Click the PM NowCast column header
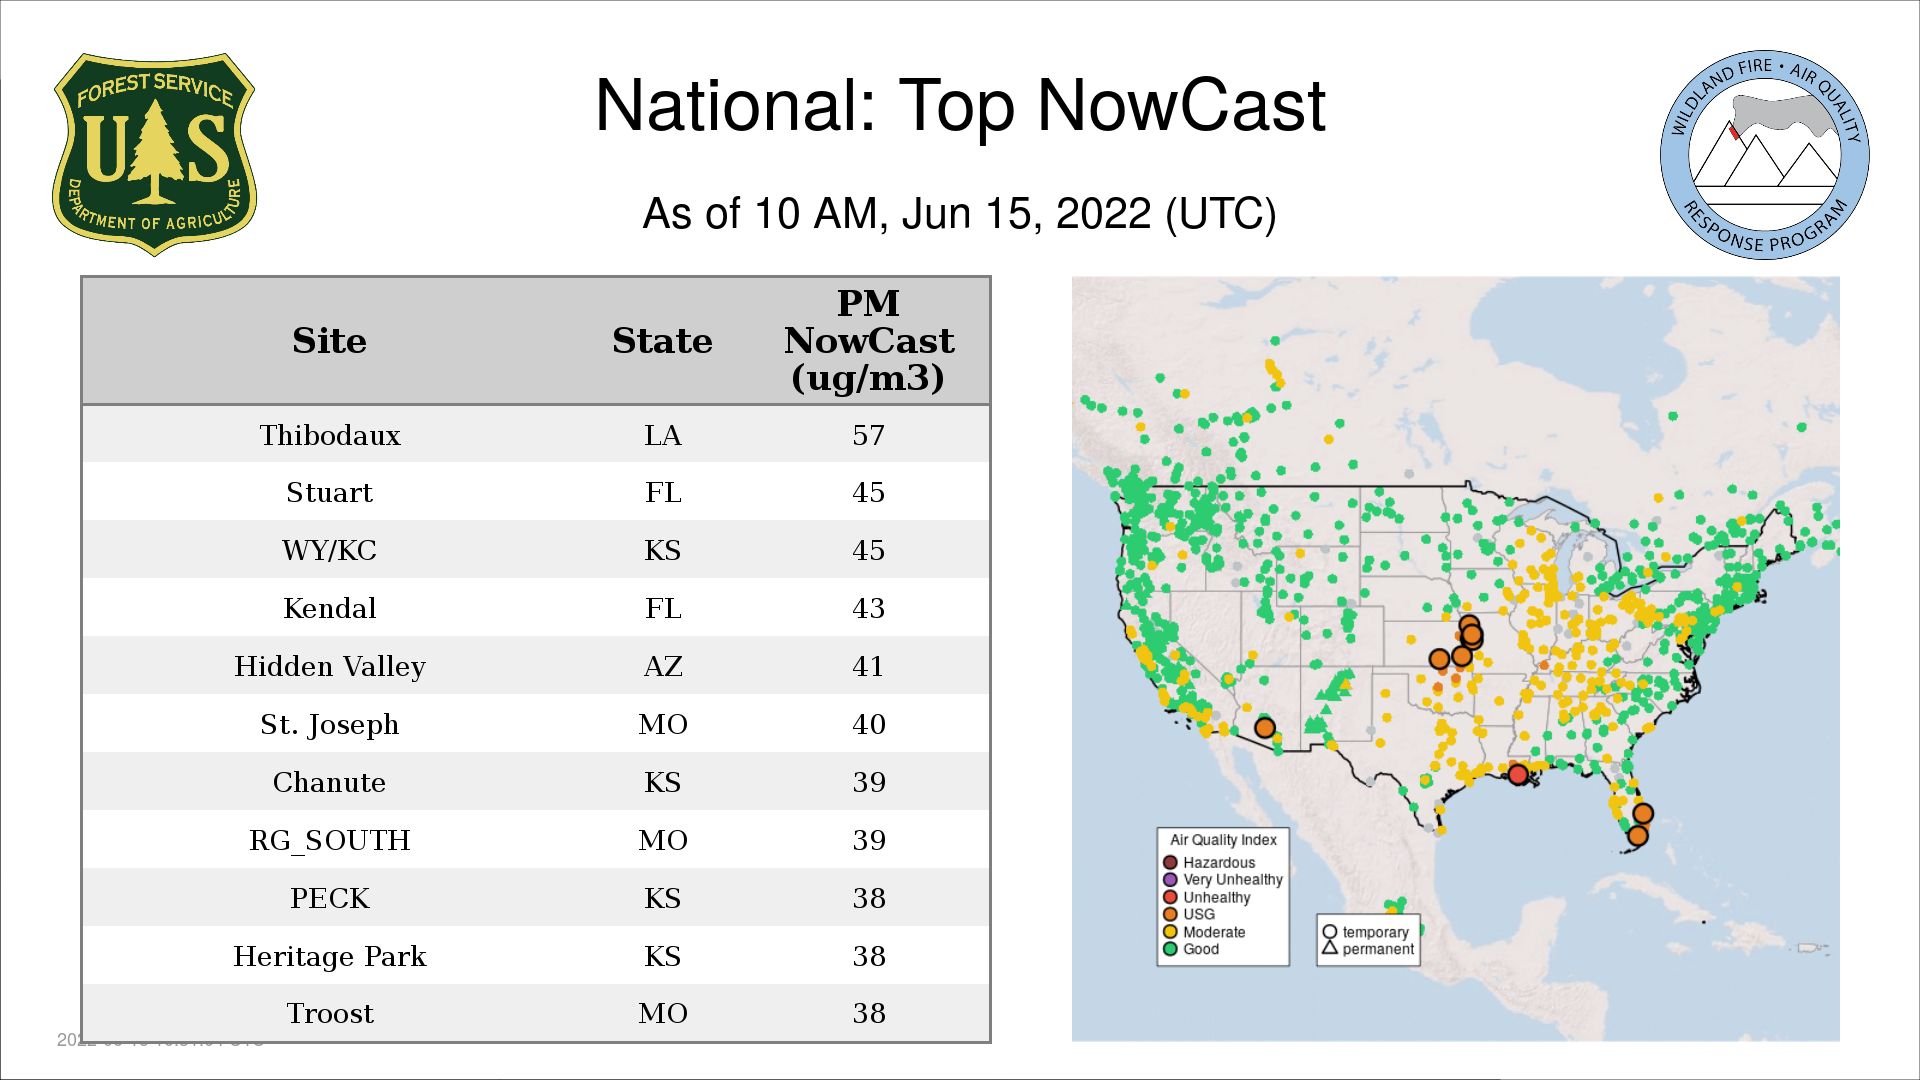Image resolution: width=1920 pixels, height=1080 pixels. pyautogui.click(x=868, y=341)
